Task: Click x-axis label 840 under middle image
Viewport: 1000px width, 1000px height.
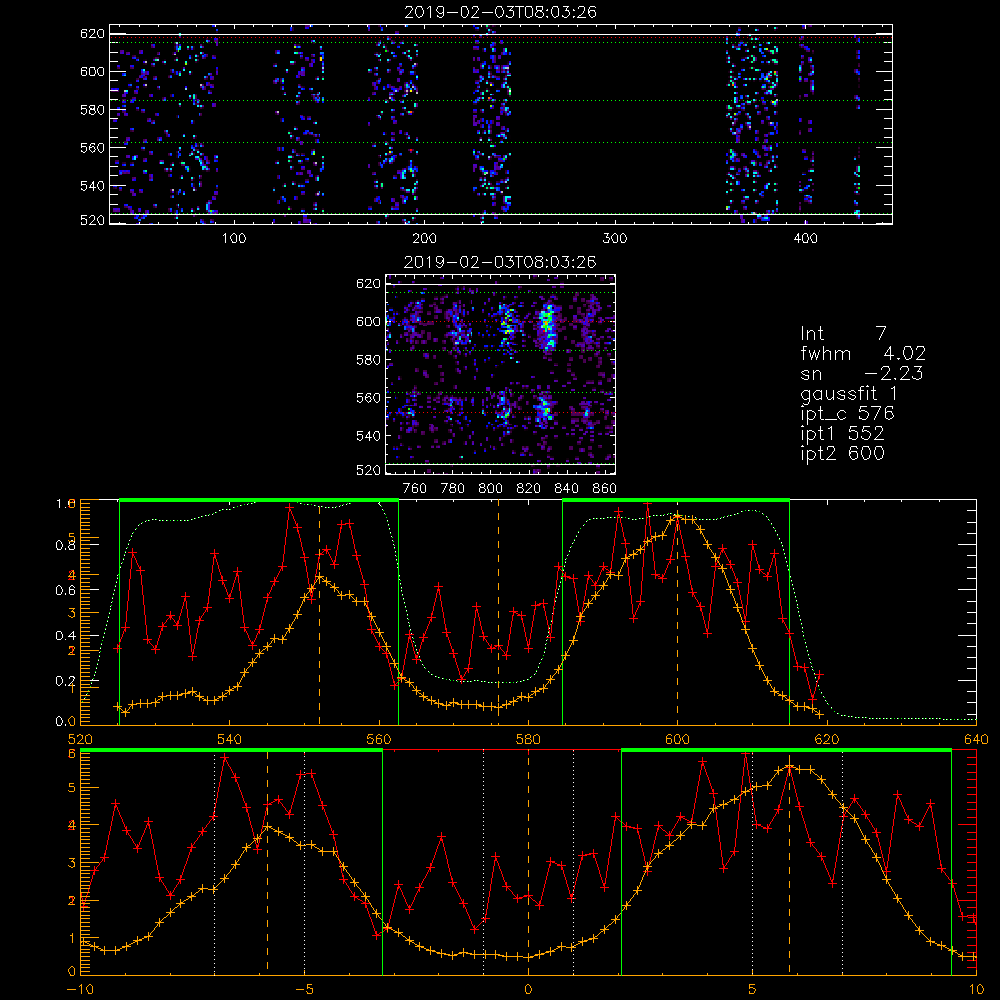Action: pos(566,489)
